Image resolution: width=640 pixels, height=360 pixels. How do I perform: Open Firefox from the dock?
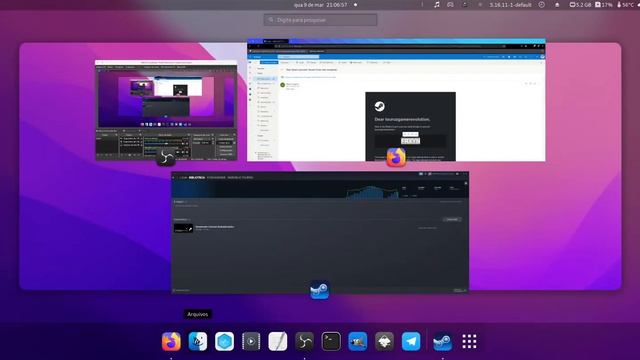click(x=171, y=341)
